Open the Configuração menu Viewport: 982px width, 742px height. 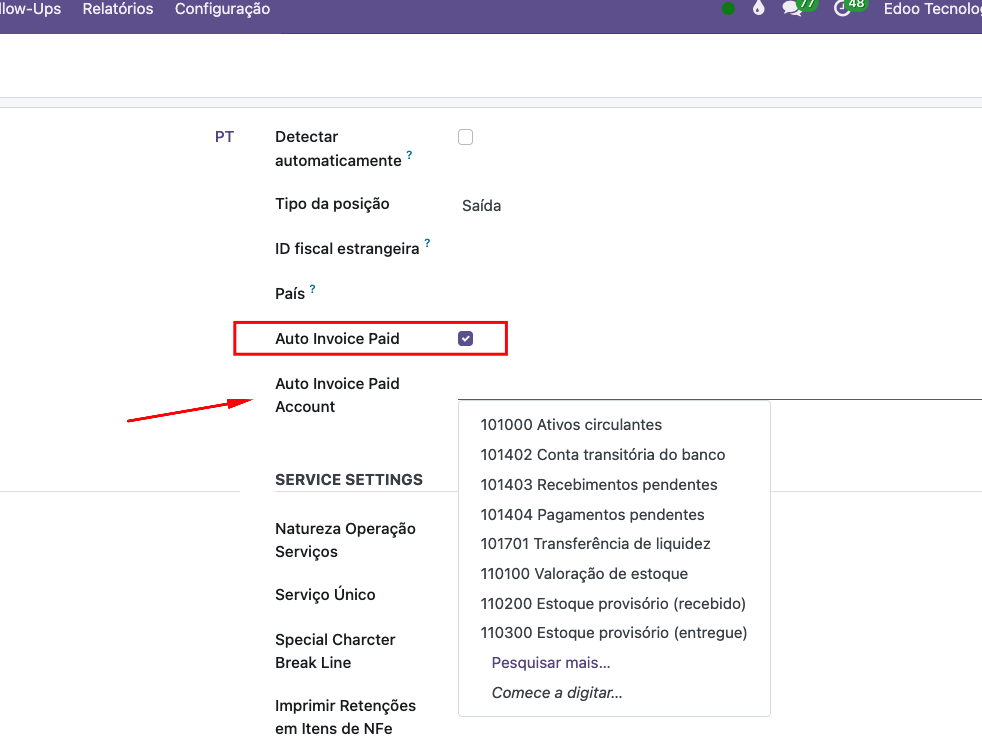222,9
